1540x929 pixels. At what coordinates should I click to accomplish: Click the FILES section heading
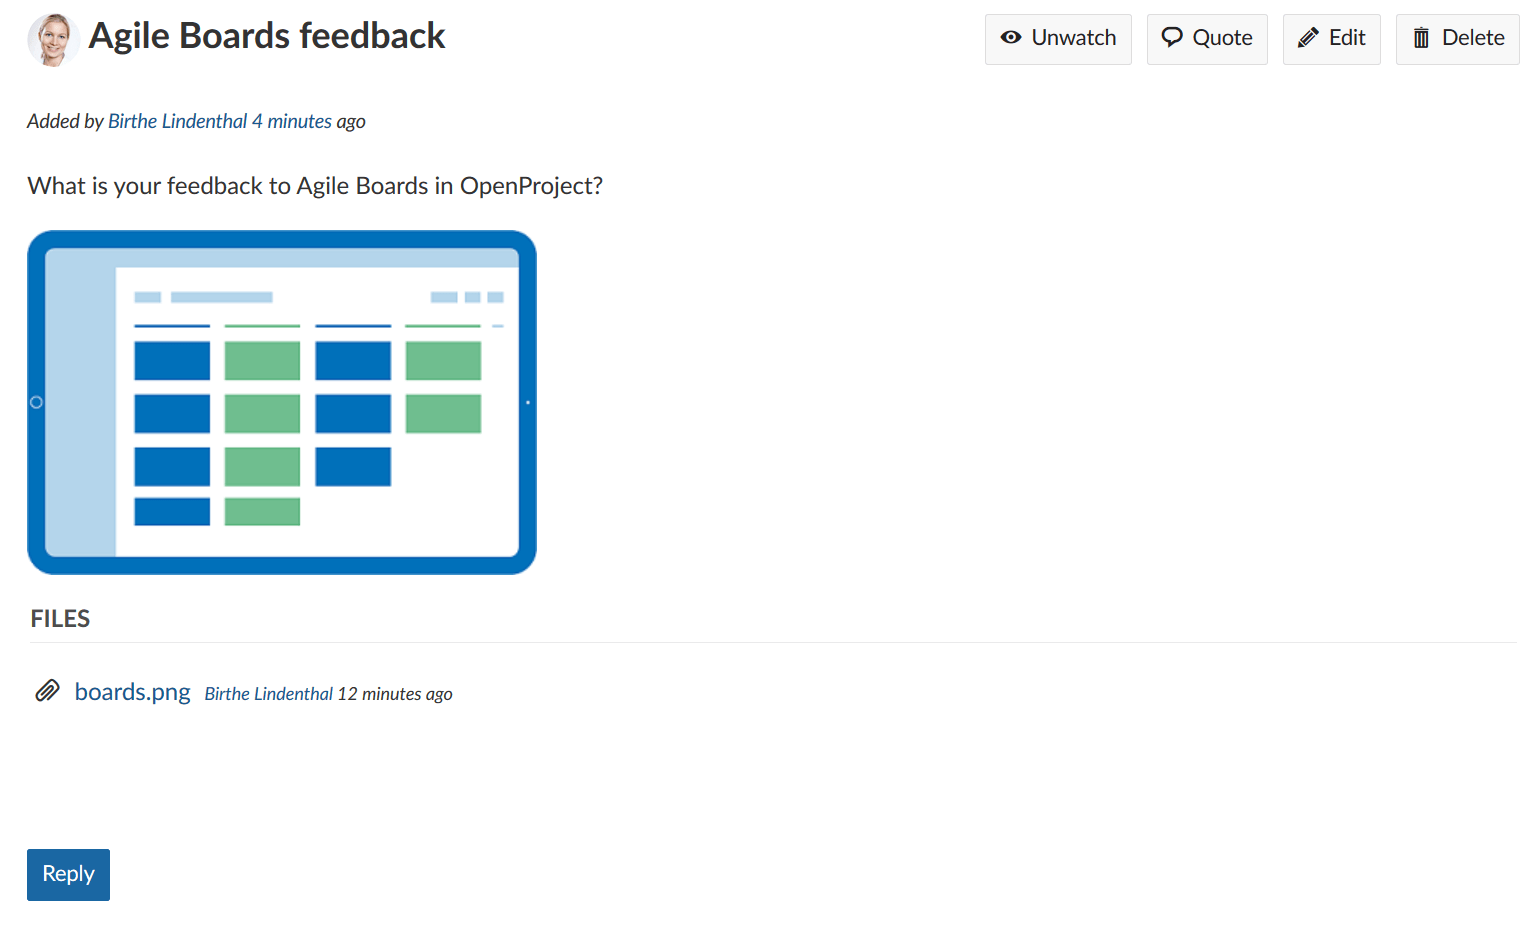[60, 619]
